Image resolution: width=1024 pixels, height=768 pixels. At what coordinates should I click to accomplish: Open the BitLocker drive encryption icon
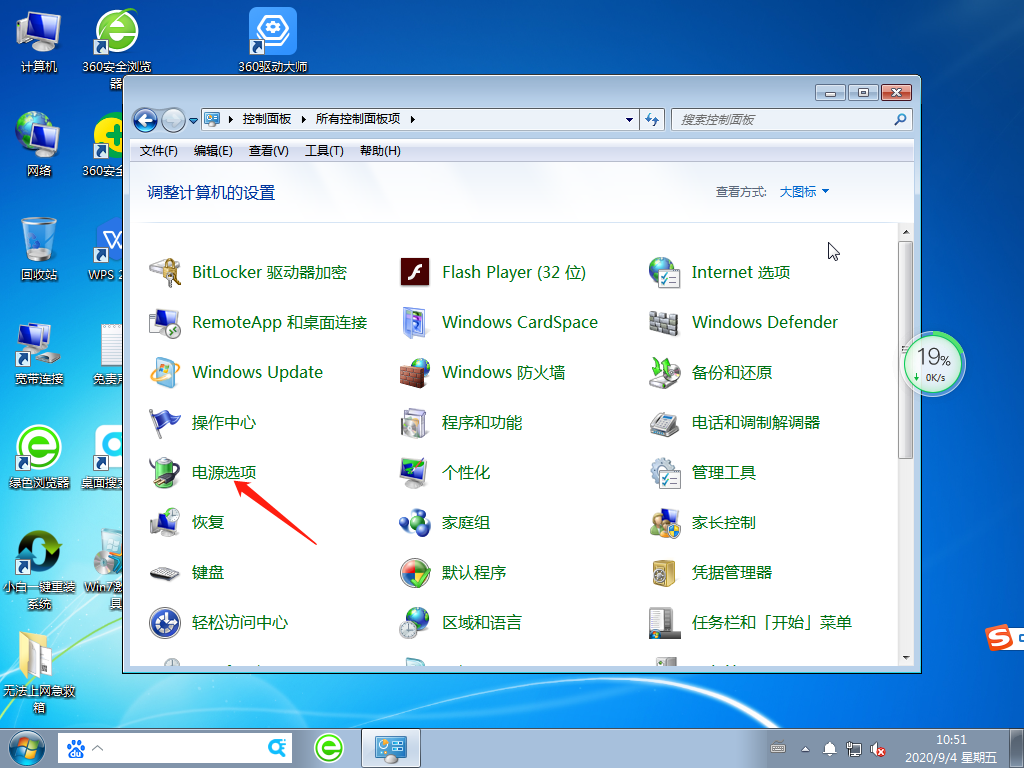pos(165,272)
